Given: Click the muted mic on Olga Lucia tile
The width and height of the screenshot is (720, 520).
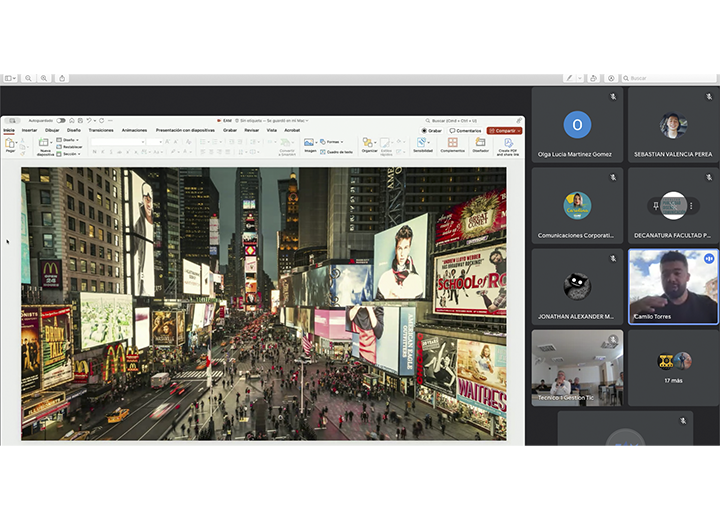Looking at the screenshot, I should click(613, 97).
